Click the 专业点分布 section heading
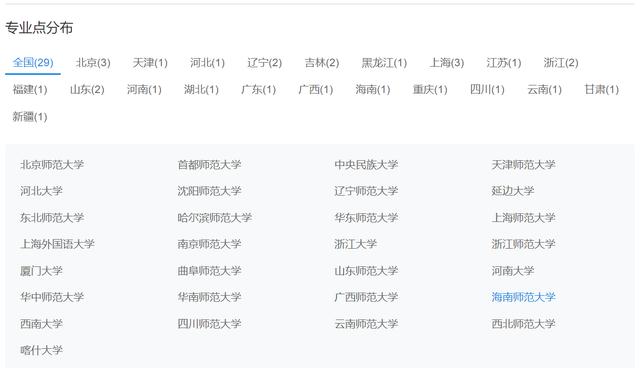 39,28
